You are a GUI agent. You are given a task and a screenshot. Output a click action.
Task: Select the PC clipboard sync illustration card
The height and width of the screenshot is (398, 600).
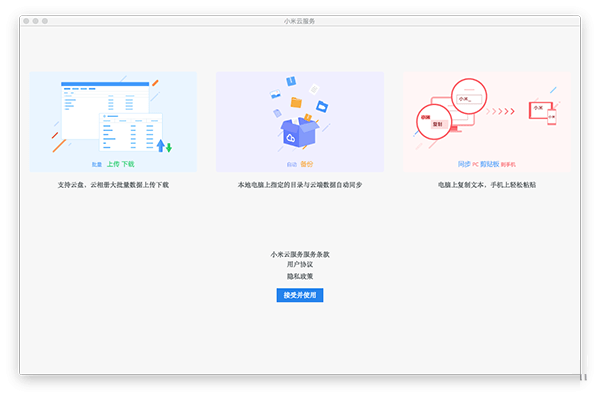486,122
